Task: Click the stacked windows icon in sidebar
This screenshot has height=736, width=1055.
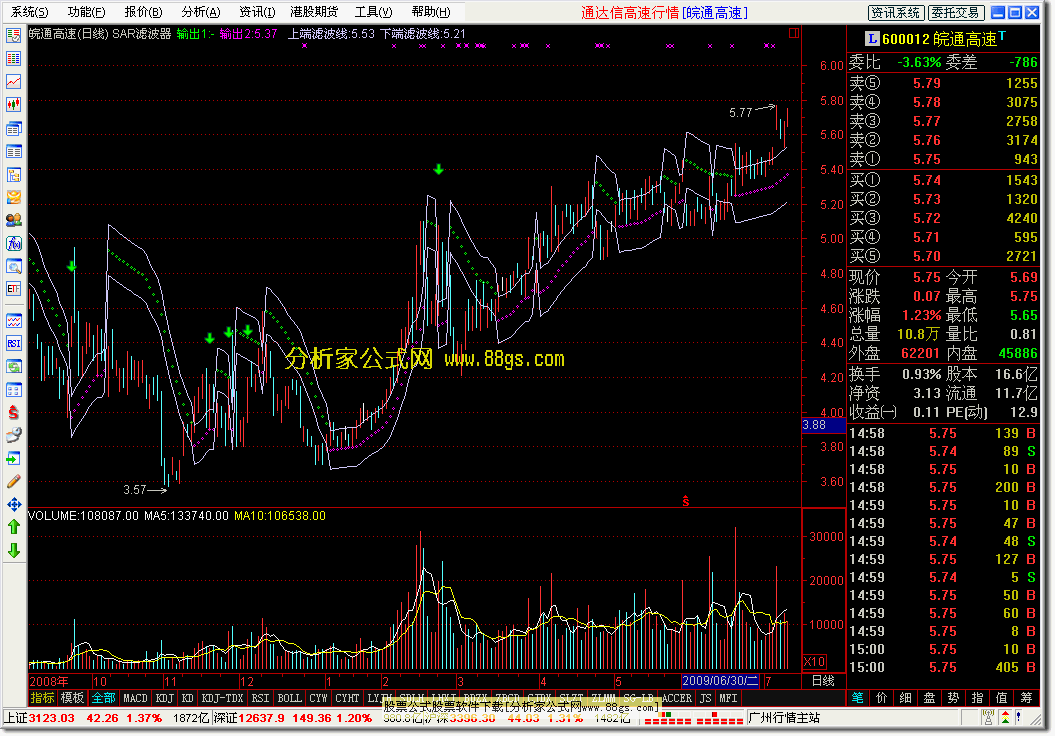Action: [13, 128]
